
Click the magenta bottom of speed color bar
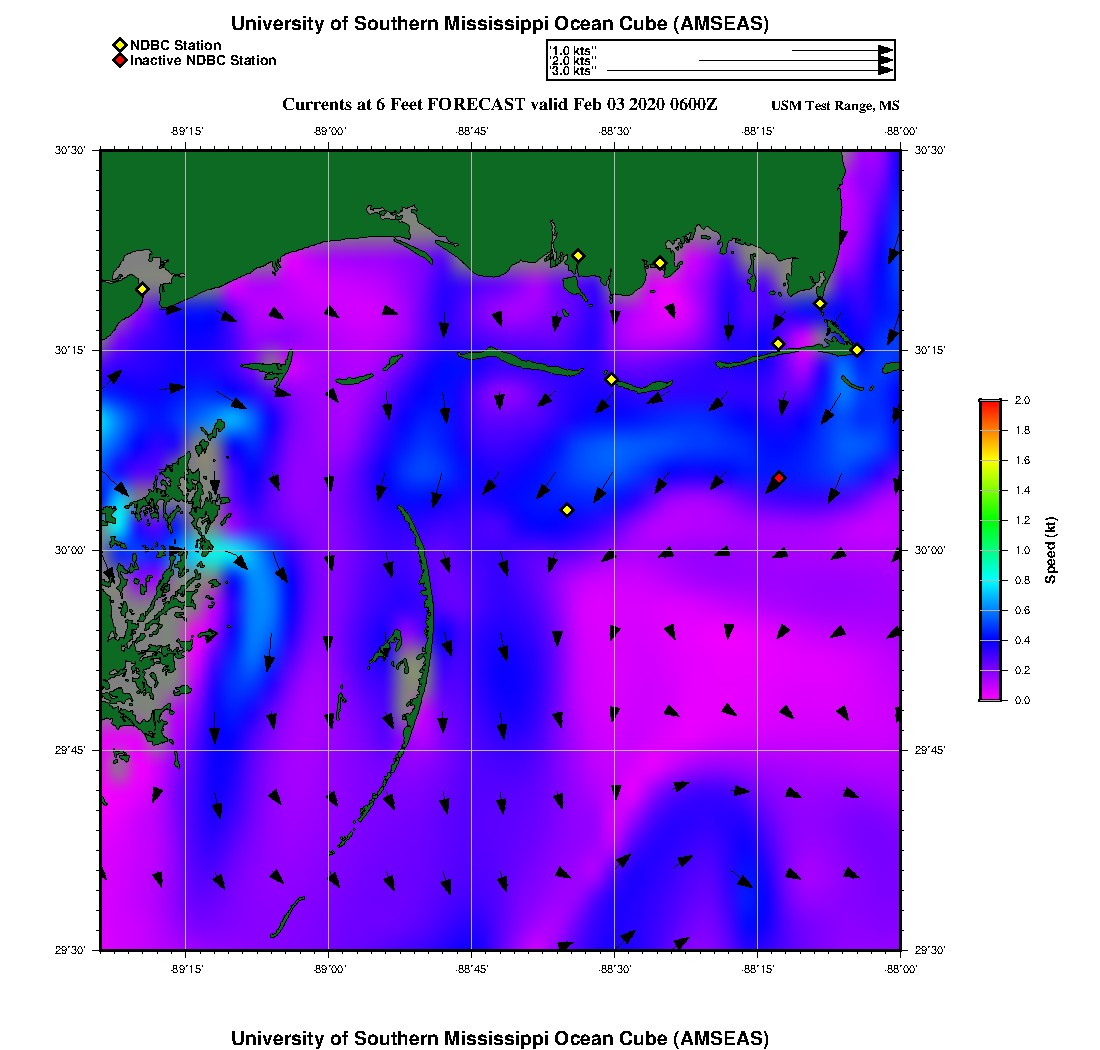pos(989,694)
